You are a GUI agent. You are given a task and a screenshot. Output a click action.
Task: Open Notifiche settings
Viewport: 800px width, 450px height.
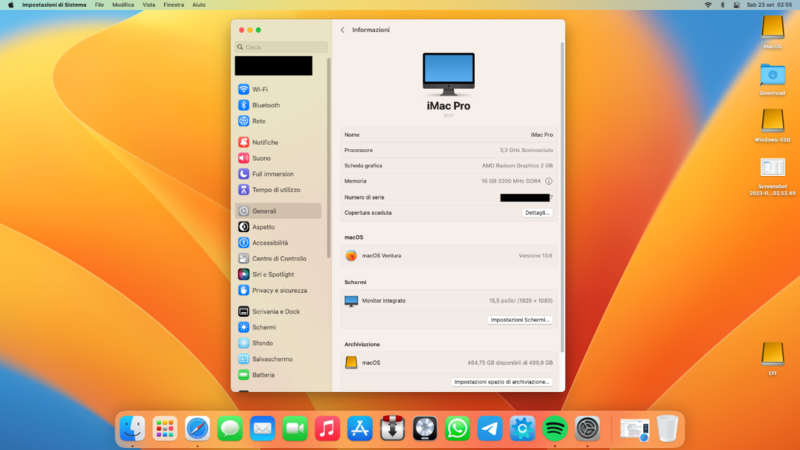[278, 142]
